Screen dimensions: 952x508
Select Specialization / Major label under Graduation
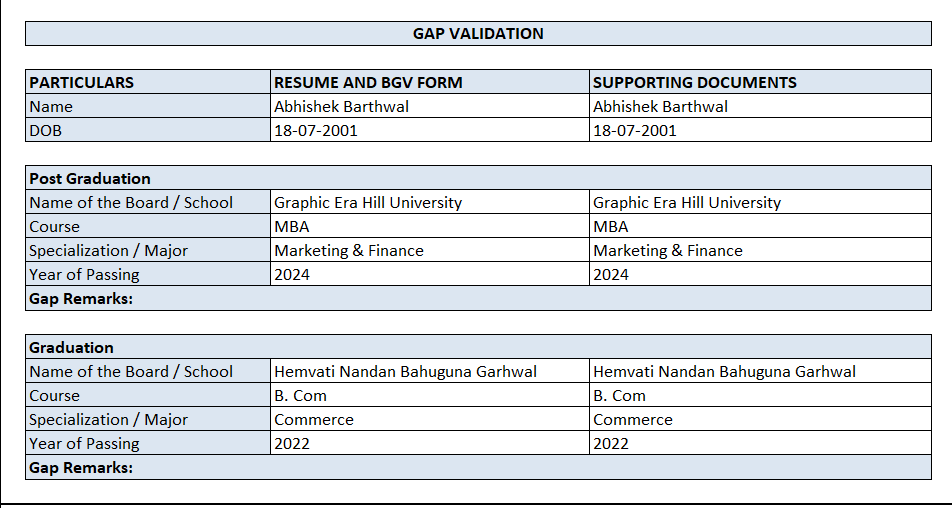[x=148, y=420]
